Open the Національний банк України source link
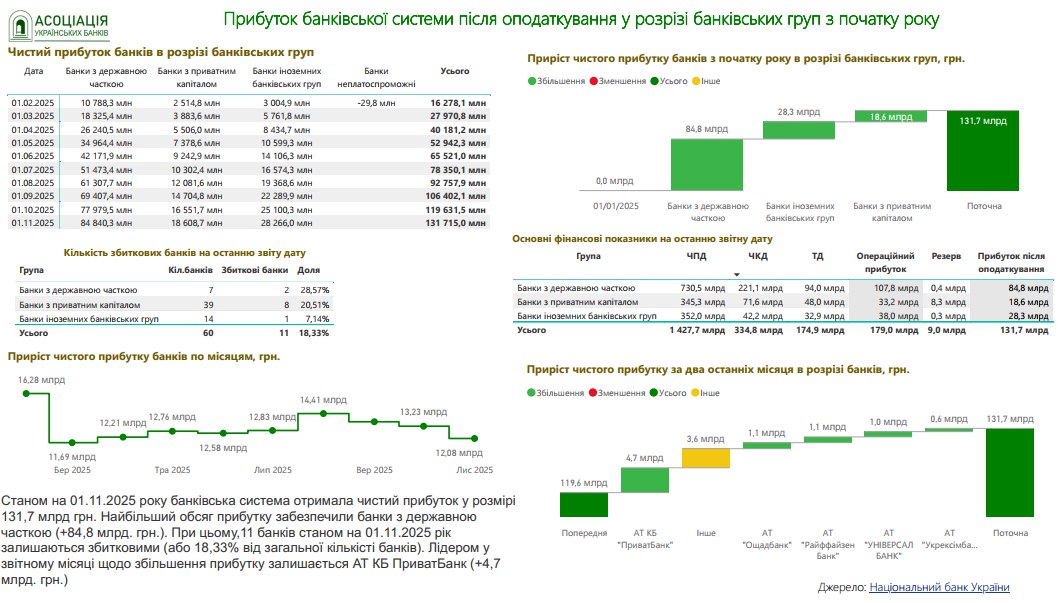The width and height of the screenshot is (1059, 603). (x=939, y=587)
